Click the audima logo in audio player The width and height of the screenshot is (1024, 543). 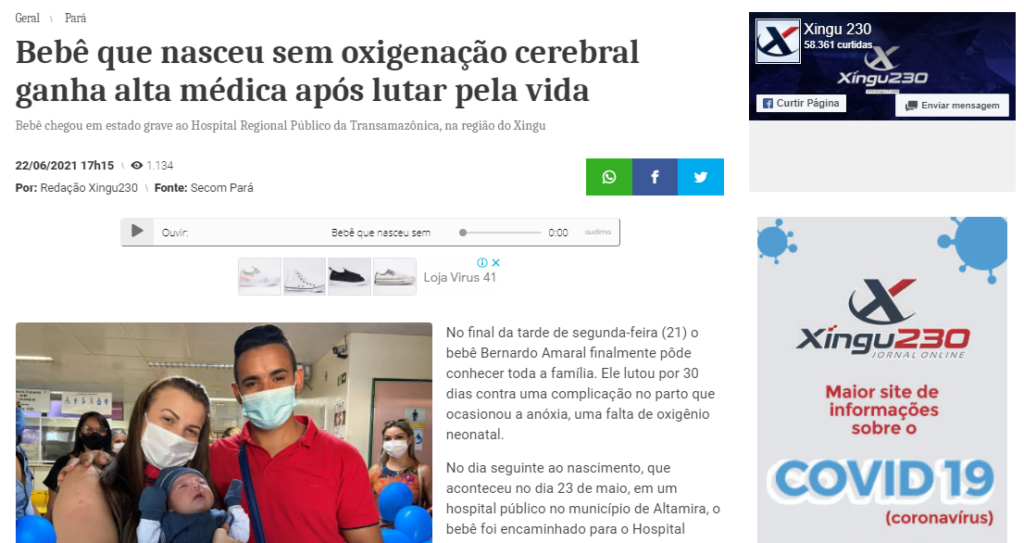pyautogui.click(x=598, y=232)
